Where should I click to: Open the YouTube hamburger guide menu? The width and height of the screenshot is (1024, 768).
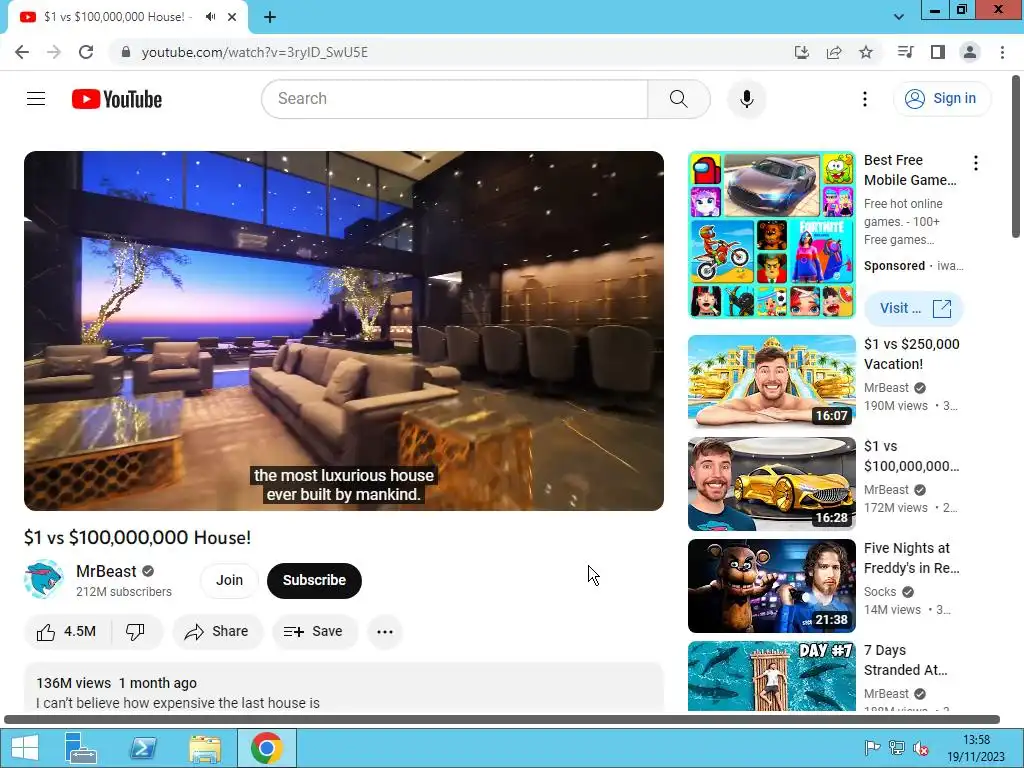(x=36, y=99)
